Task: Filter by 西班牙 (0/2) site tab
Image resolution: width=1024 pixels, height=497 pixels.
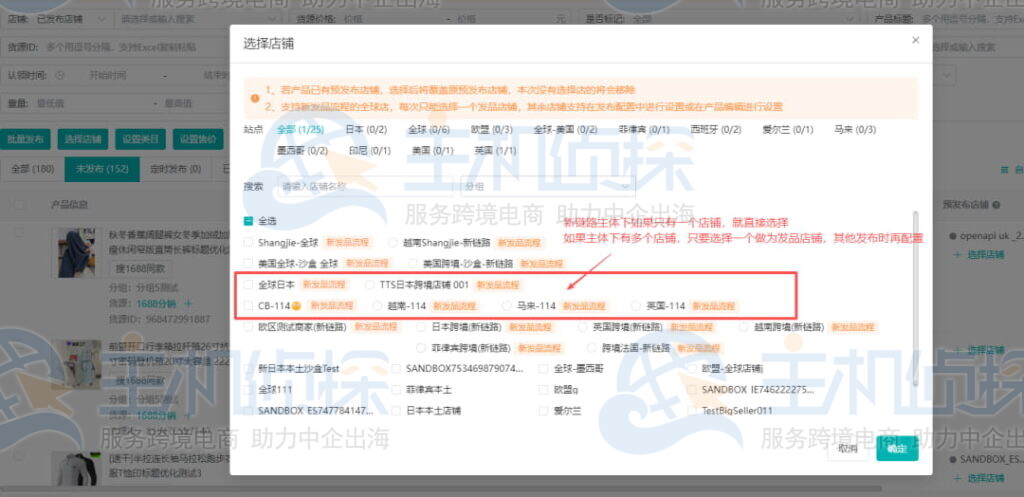Action: coord(716,129)
